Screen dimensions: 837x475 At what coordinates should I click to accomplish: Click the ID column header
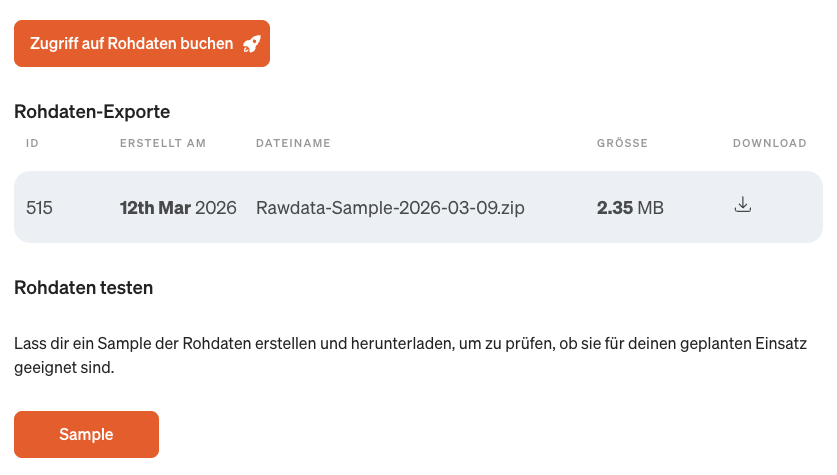tap(32, 143)
